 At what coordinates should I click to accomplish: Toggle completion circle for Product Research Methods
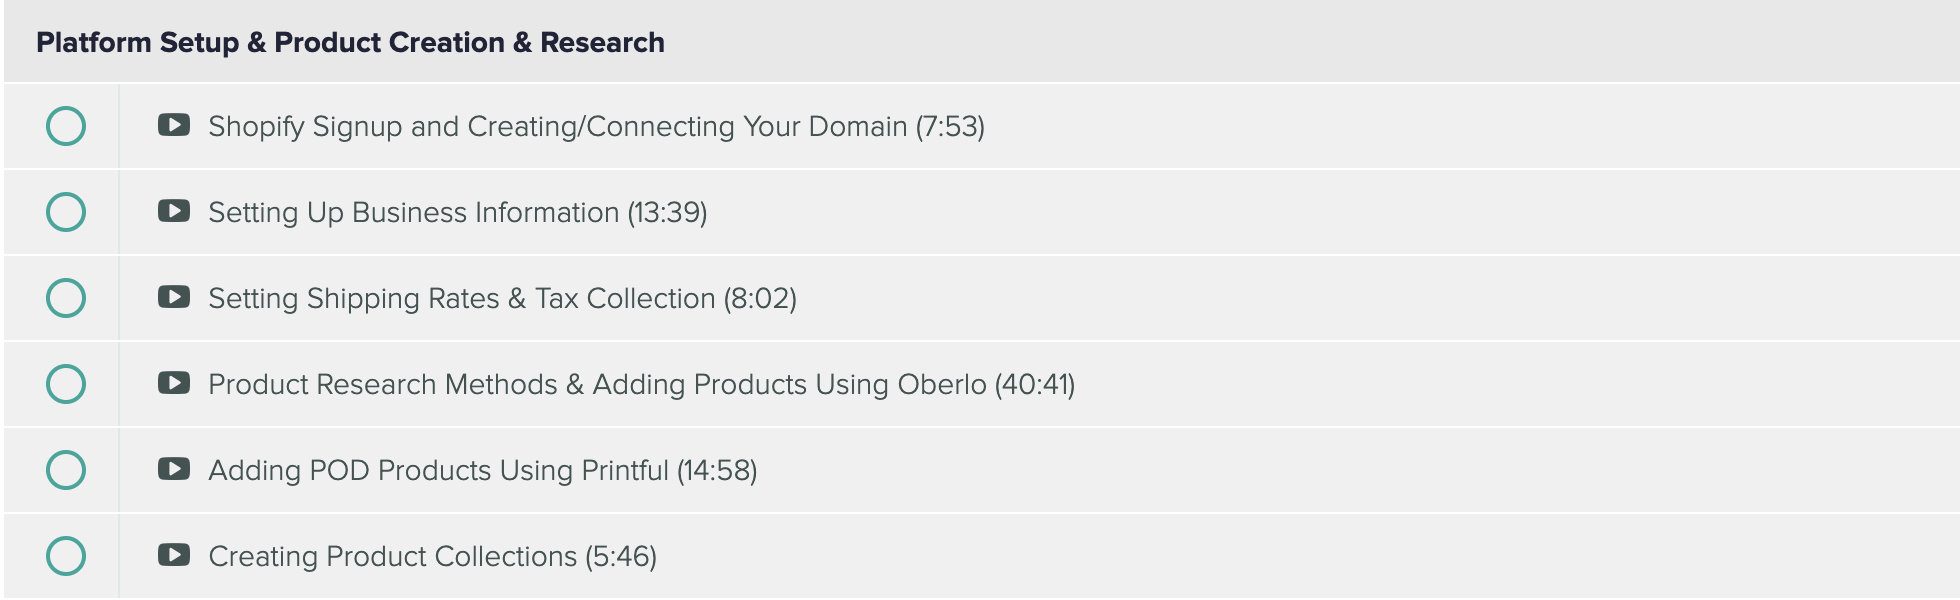(x=66, y=384)
